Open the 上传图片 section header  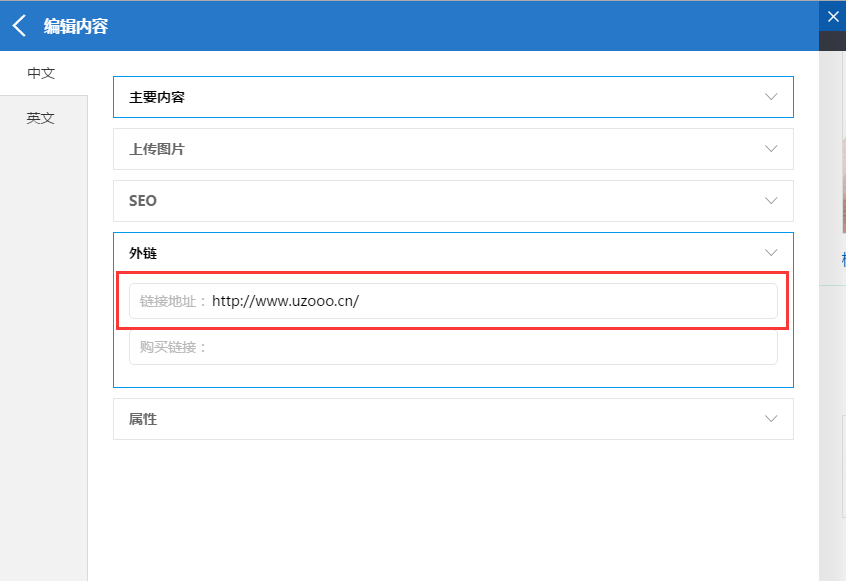click(453, 149)
